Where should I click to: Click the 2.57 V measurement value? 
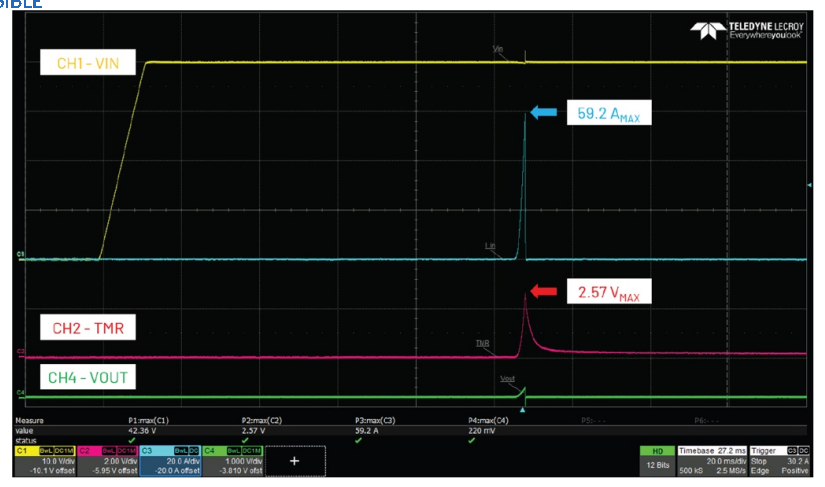253,431
